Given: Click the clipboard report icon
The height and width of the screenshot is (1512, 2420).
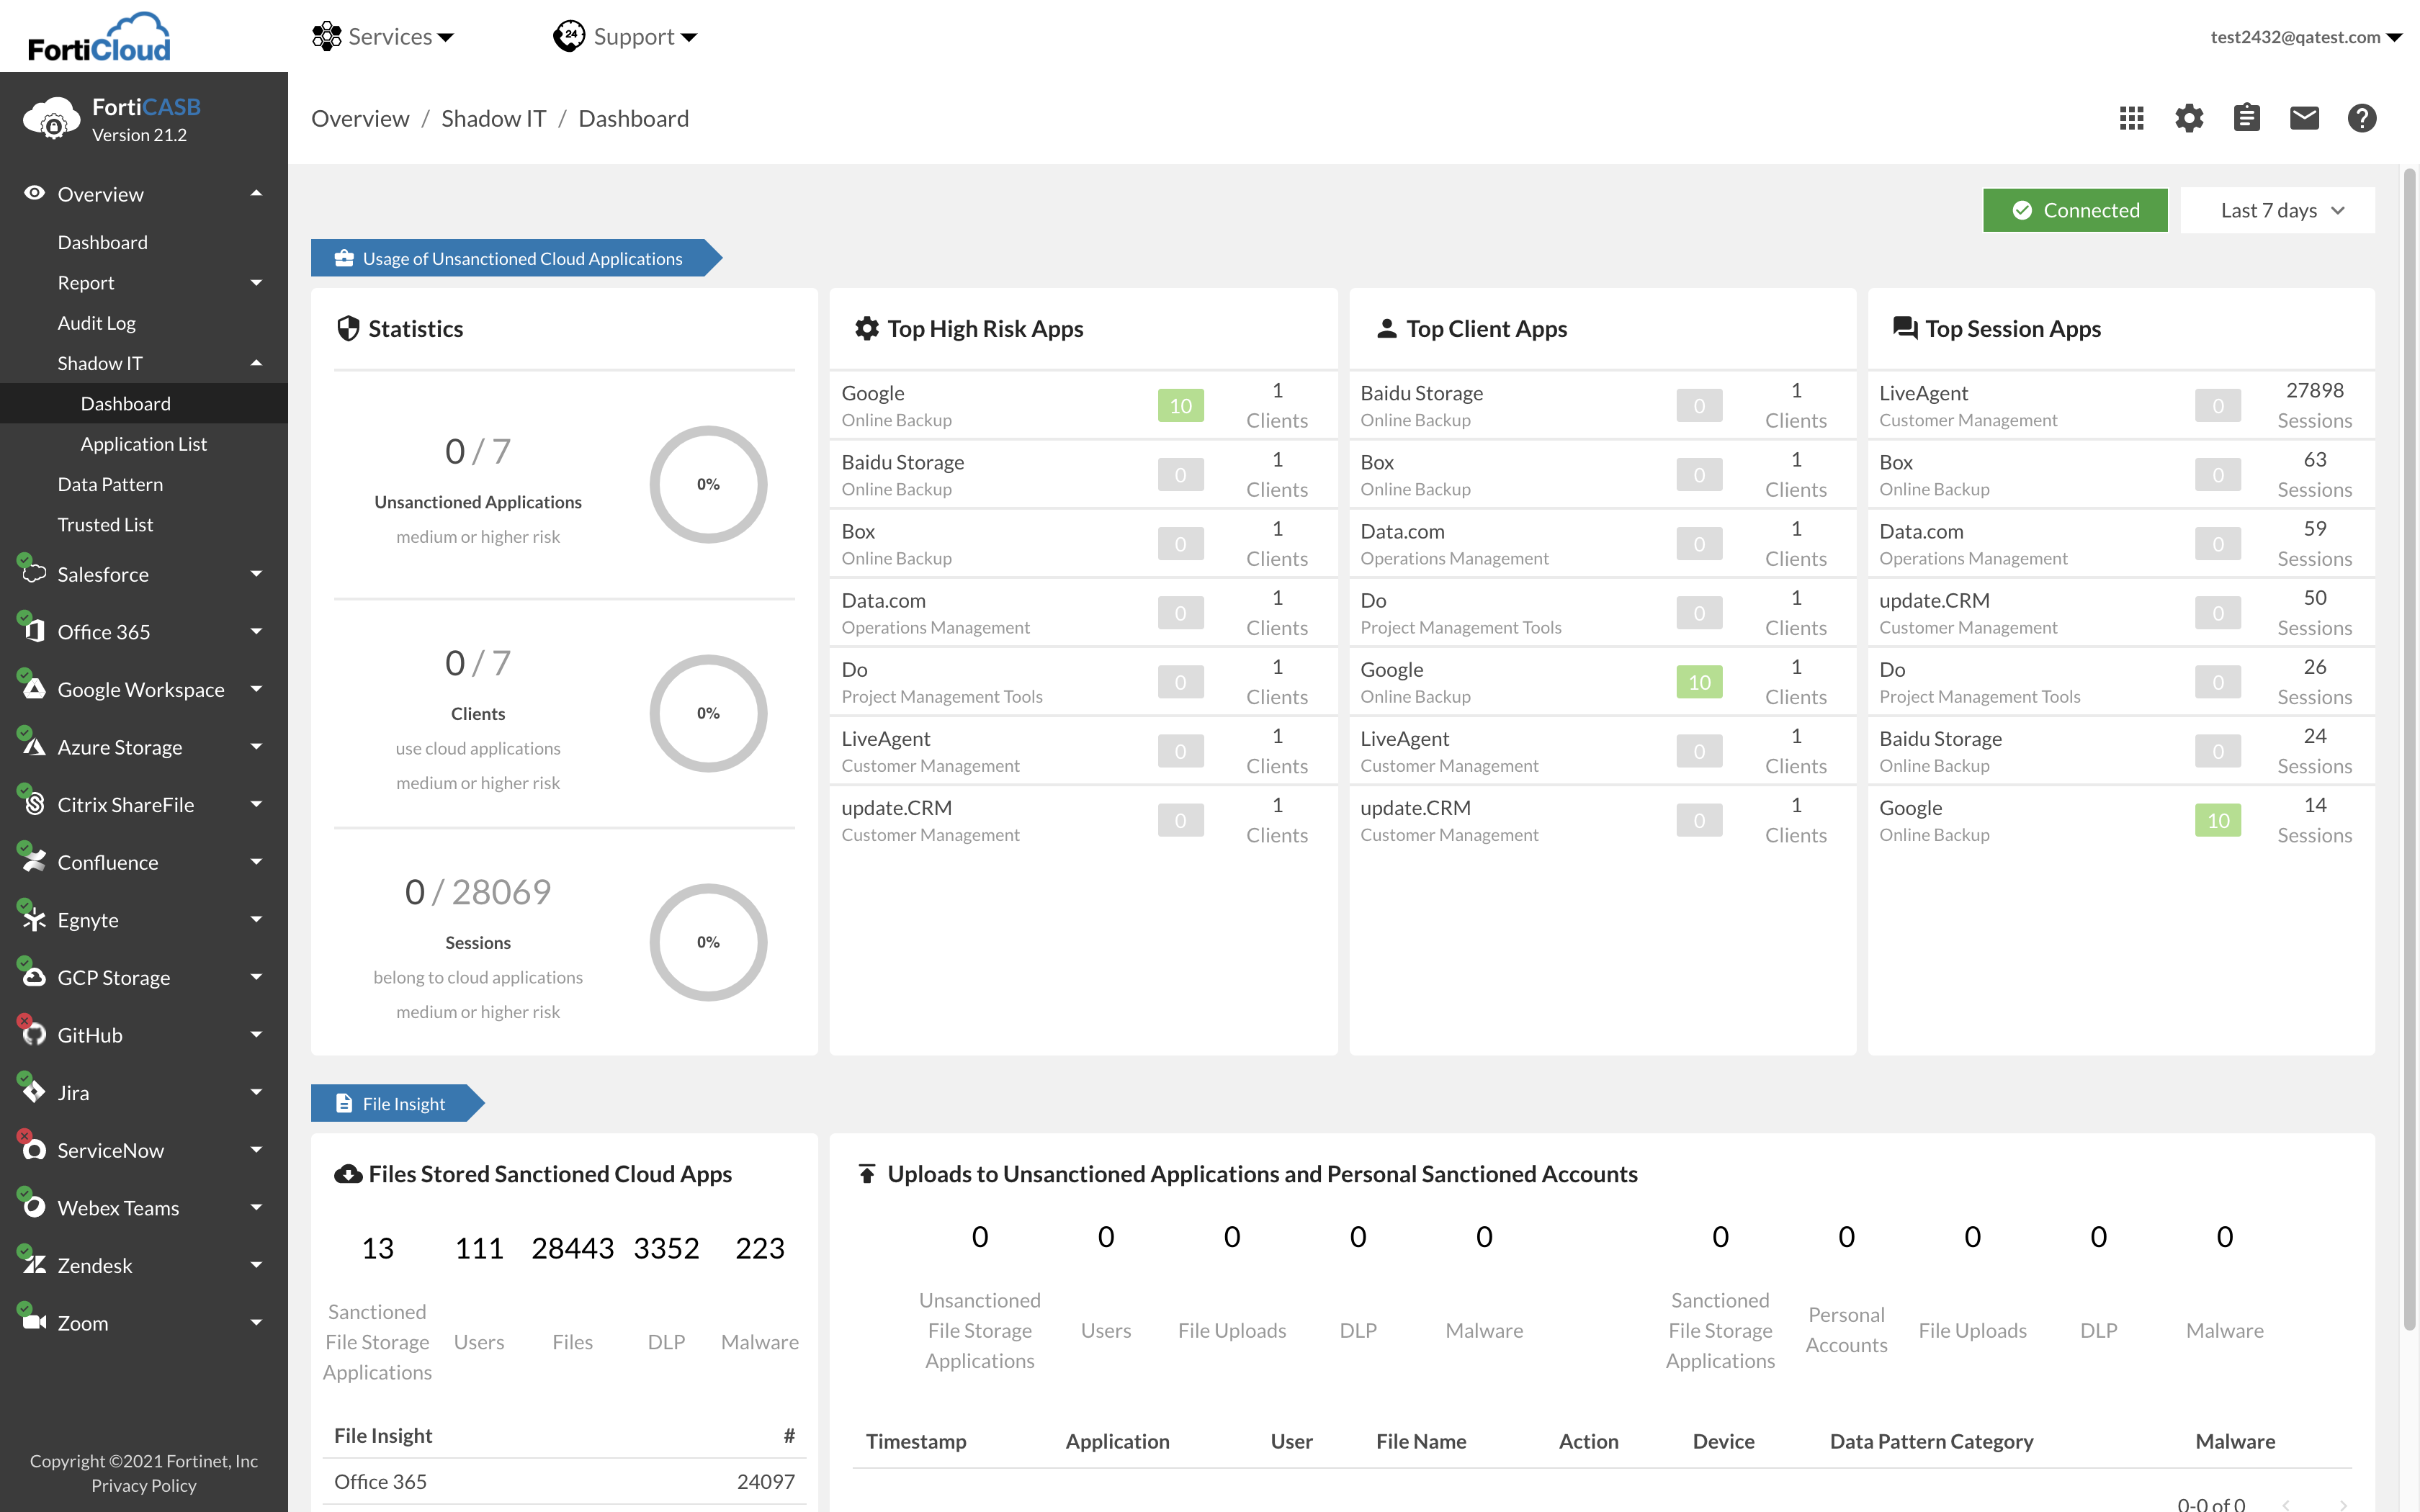Looking at the screenshot, I should click(x=2246, y=118).
